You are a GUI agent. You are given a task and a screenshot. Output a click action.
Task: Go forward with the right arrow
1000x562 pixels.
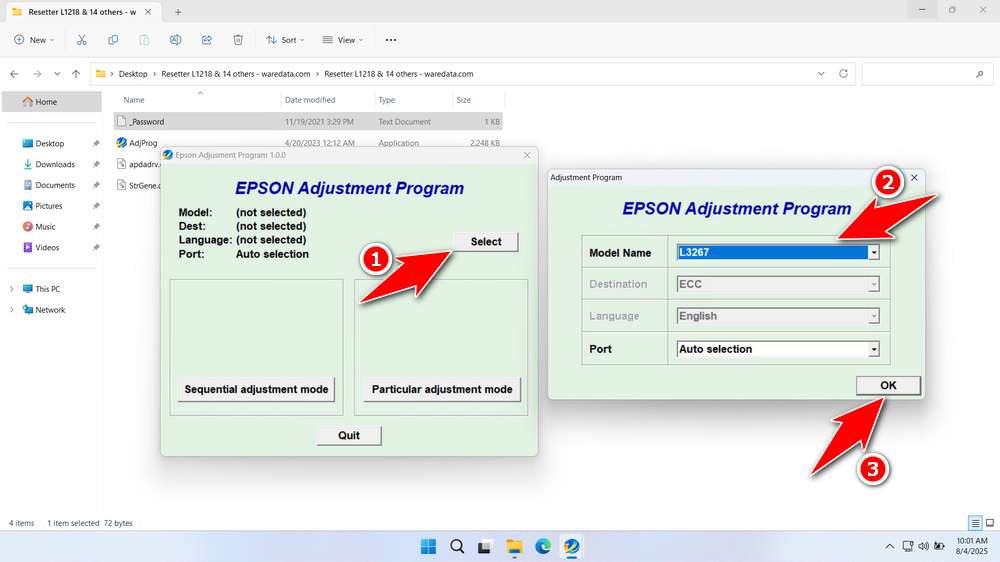(x=37, y=74)
